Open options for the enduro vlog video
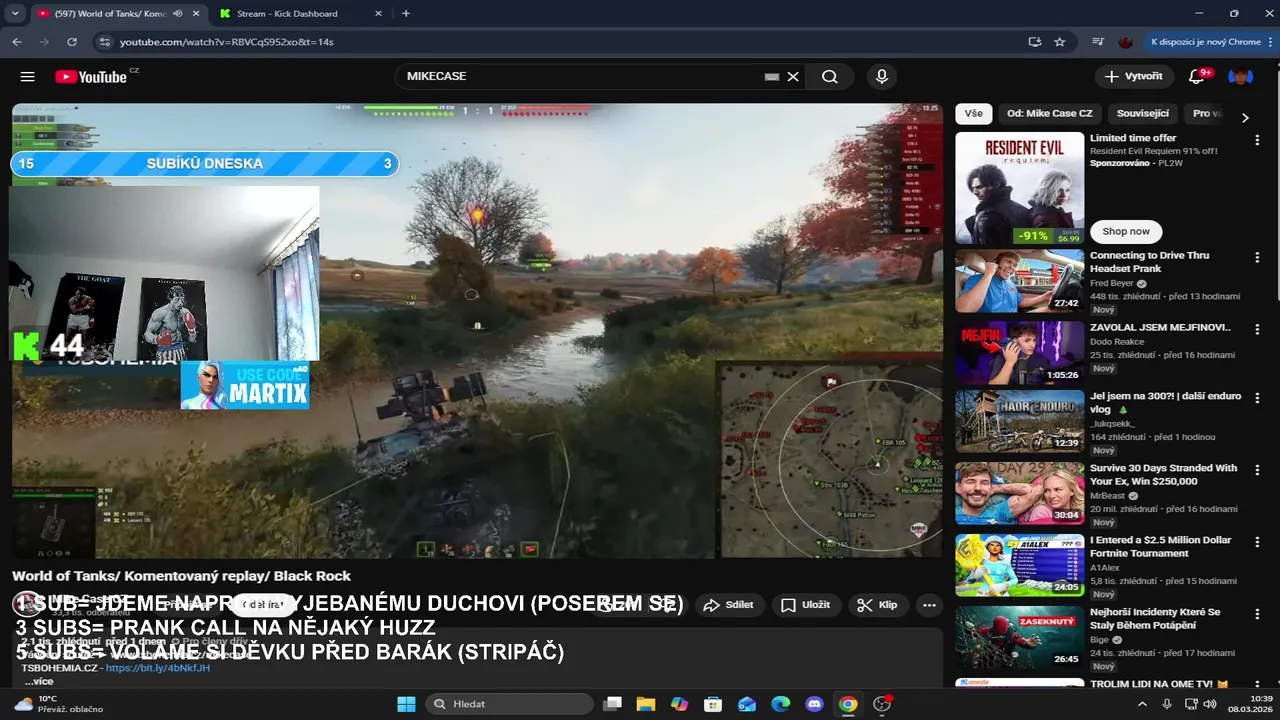 pyautogui.click(x=1257, y=398)
